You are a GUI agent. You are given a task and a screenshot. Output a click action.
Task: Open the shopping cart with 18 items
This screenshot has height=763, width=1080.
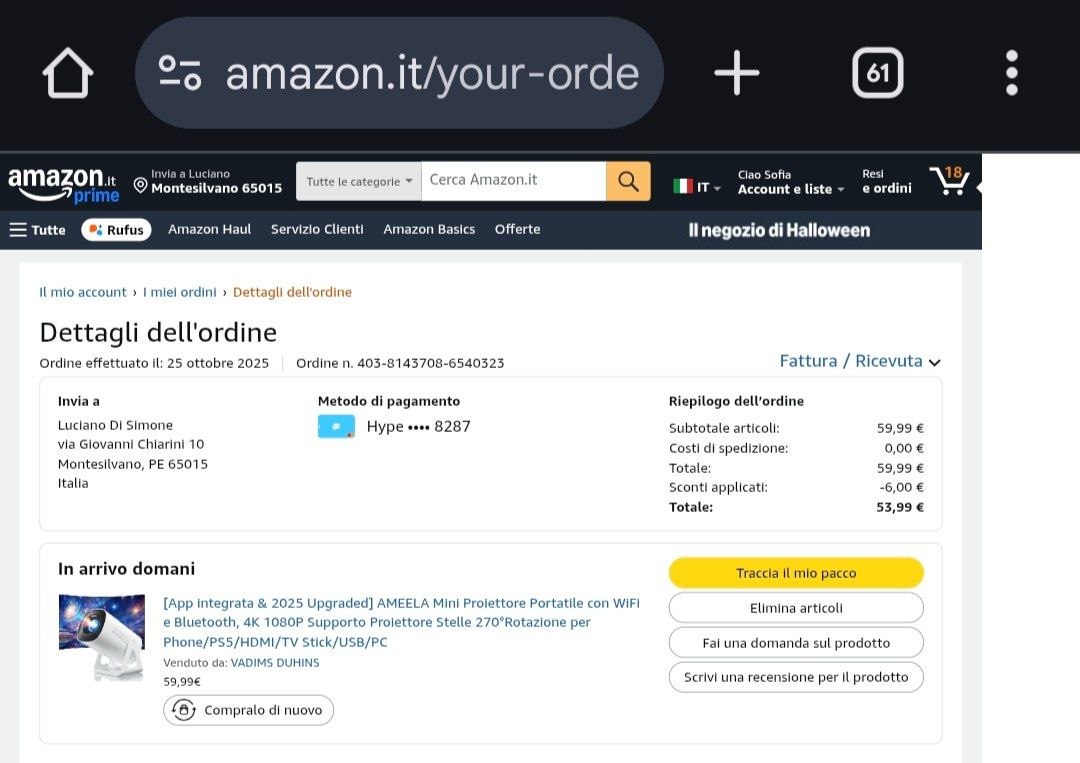point(948,181)
